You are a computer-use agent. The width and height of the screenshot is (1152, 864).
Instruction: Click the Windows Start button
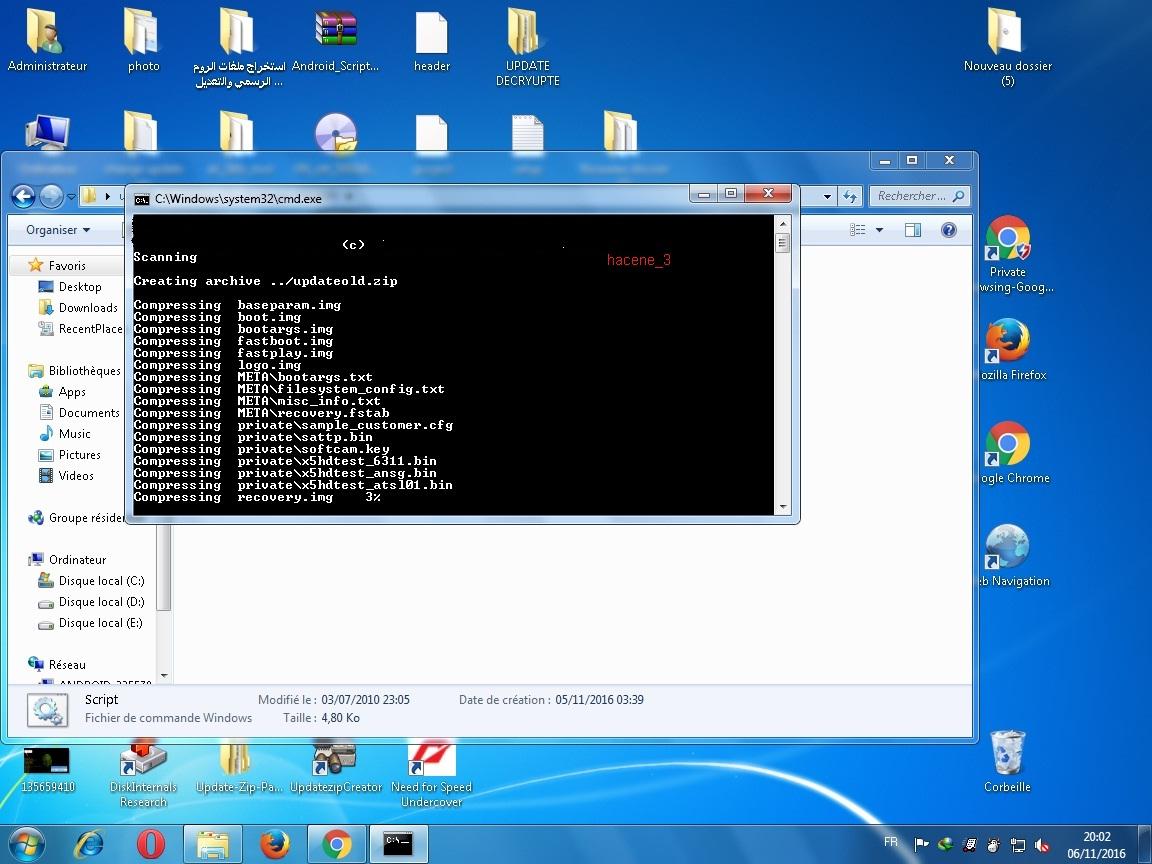(x=27, y=844)
